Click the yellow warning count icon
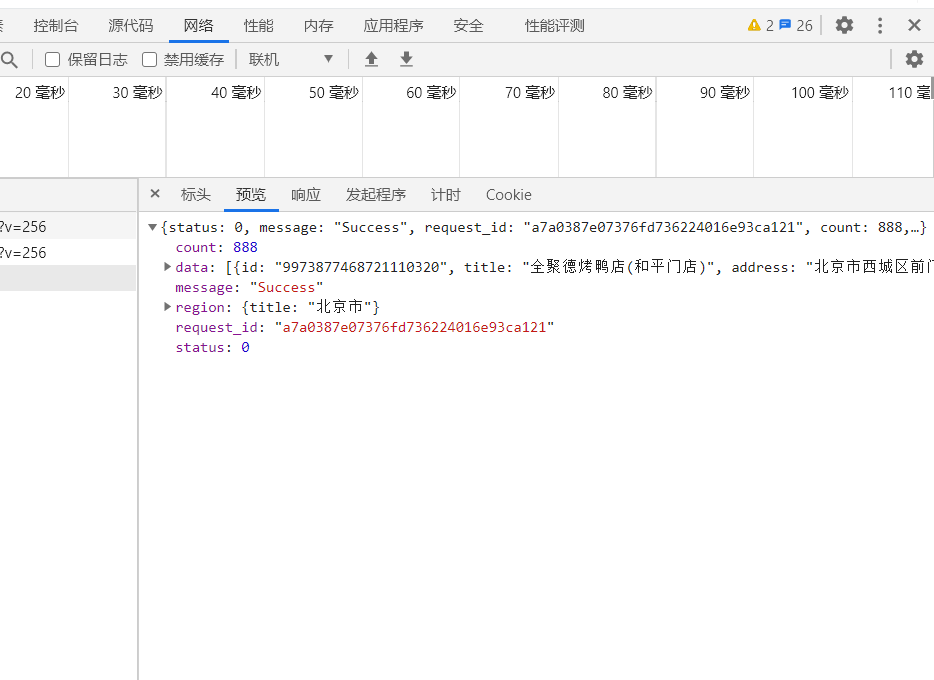Viewport: 934px width, 680px height. [754, 26]
